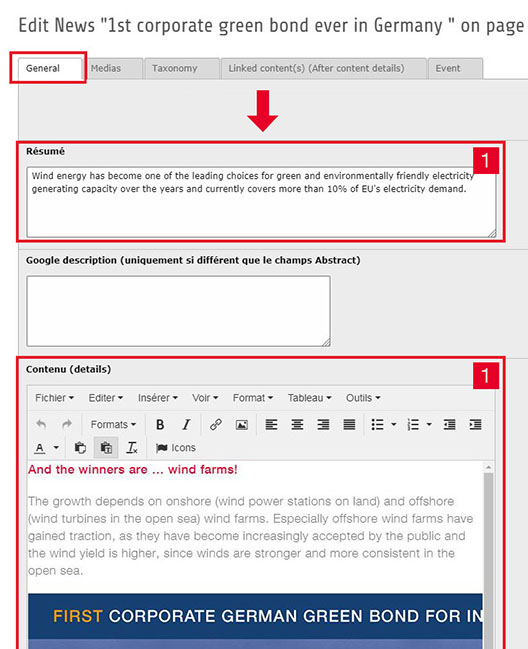Insert a bulleted list

[377, 425]
